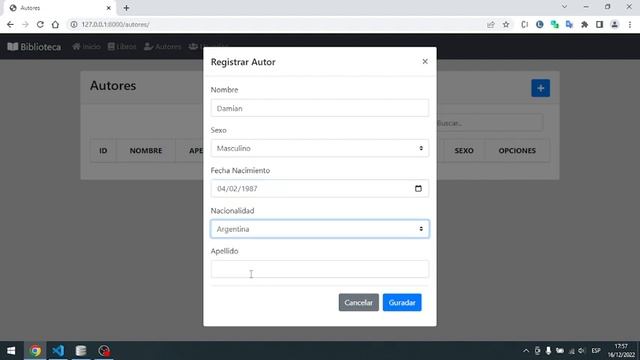Viewport: 640px width, 360px height.
Task: Click the ESP language indicator
Action: coord(596,351)
